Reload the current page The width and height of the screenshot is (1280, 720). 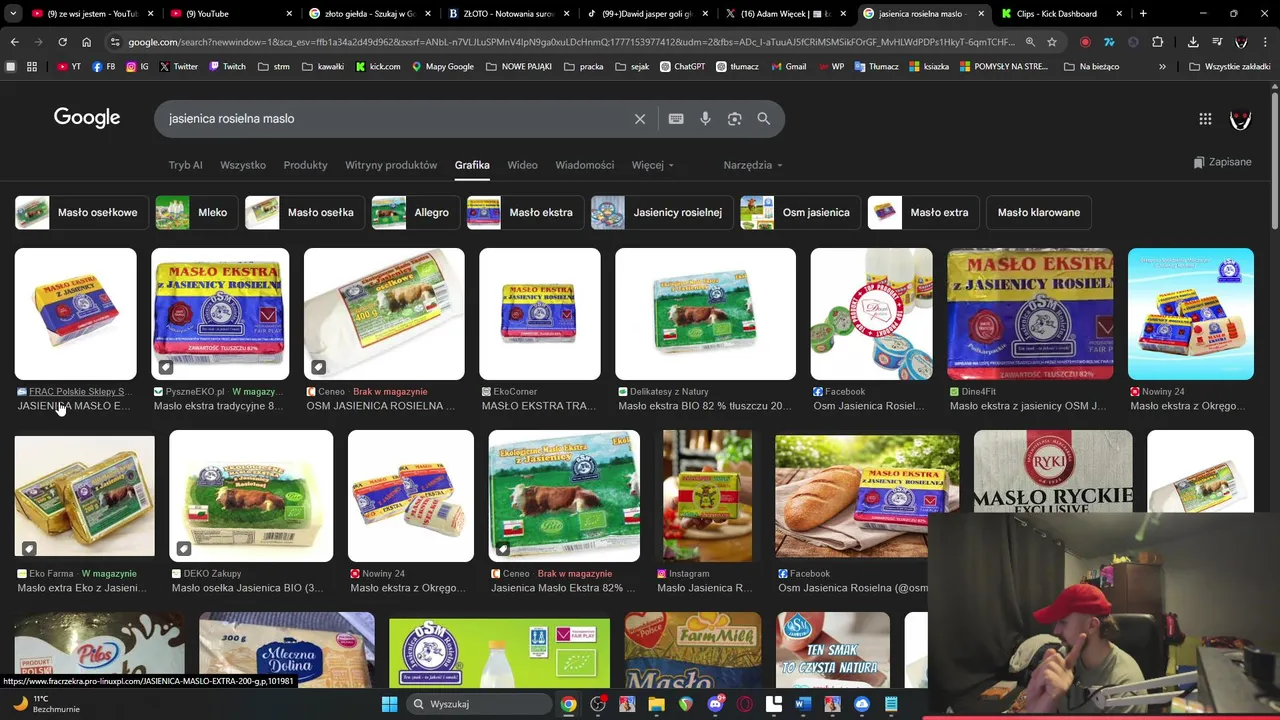(x=62, y=42)
